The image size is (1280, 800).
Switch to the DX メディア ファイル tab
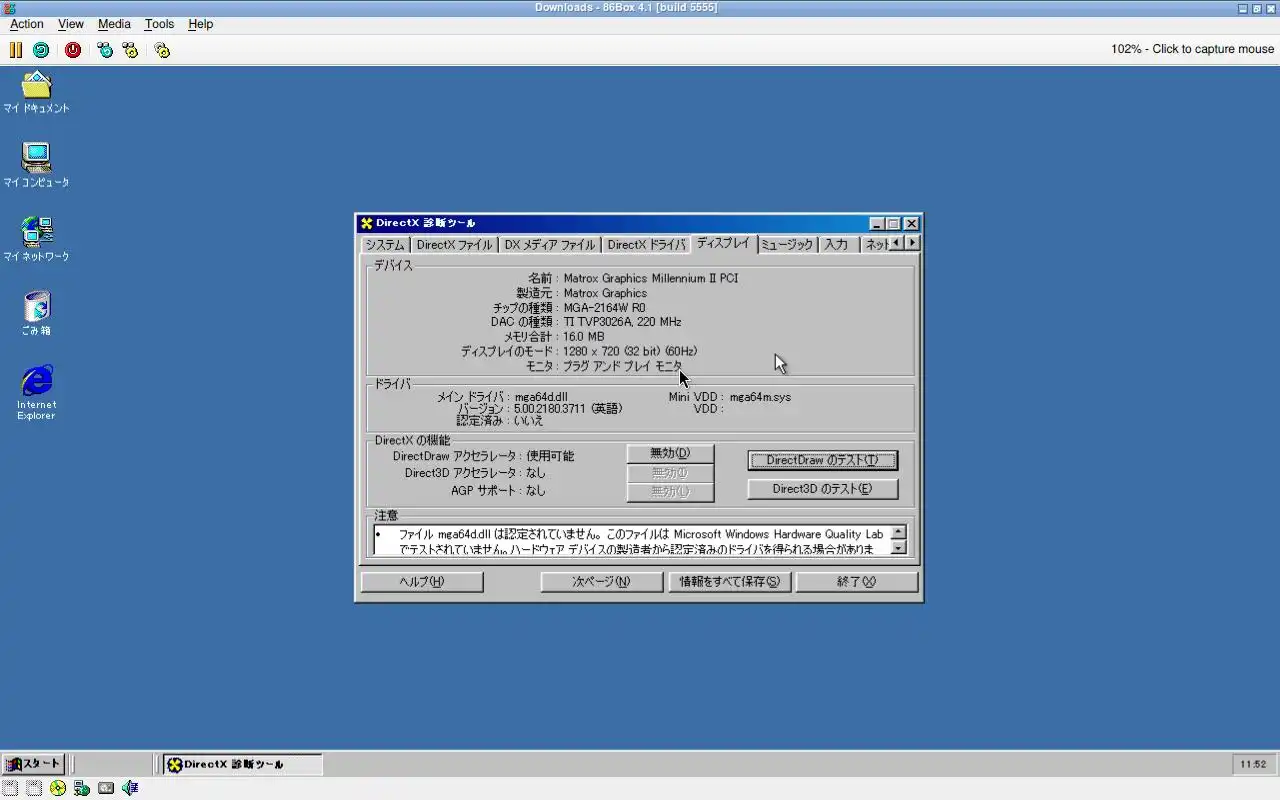click(549, 245)
